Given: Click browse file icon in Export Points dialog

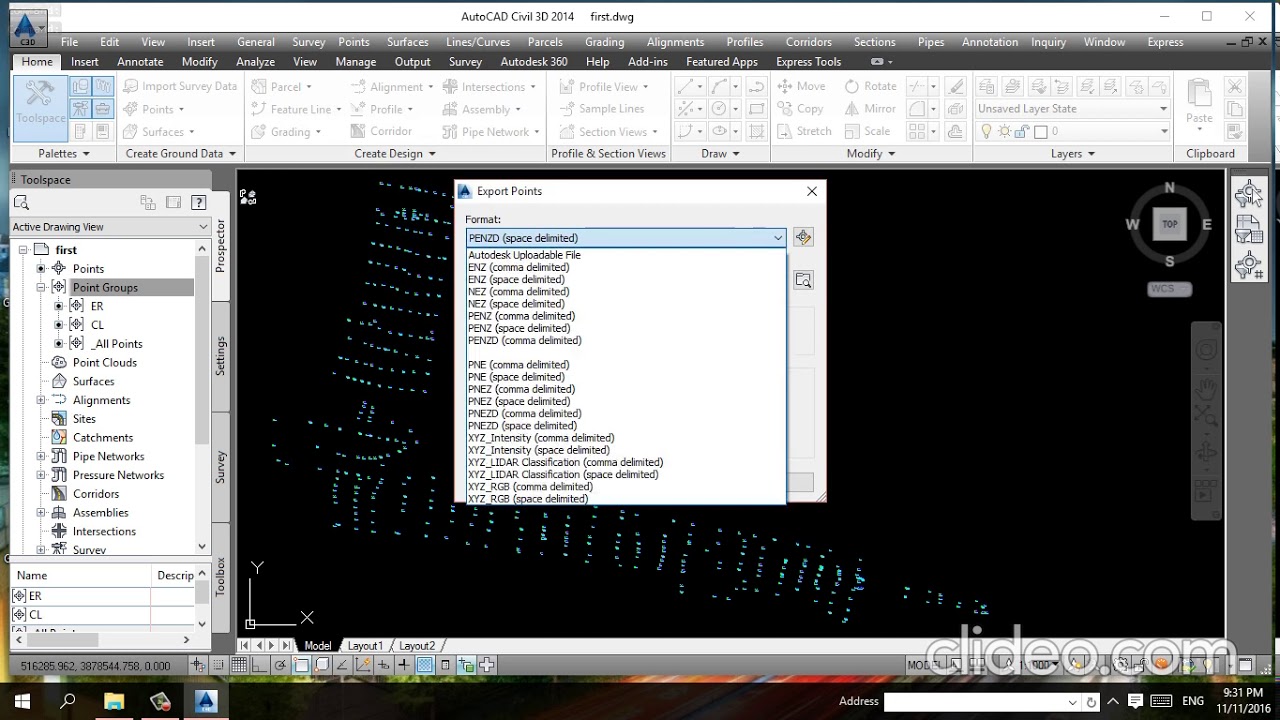Looking at the screenshot, I should [803, 280].
